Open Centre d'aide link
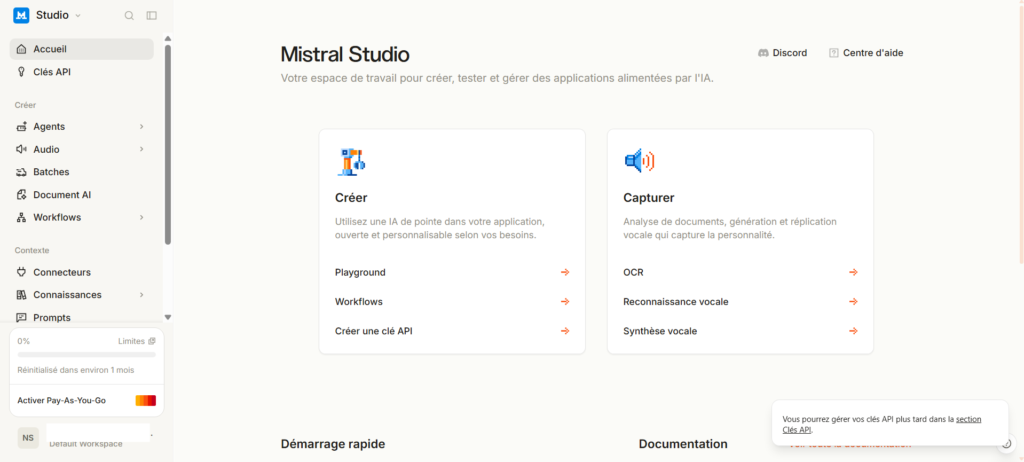 (x=866, y=53)
